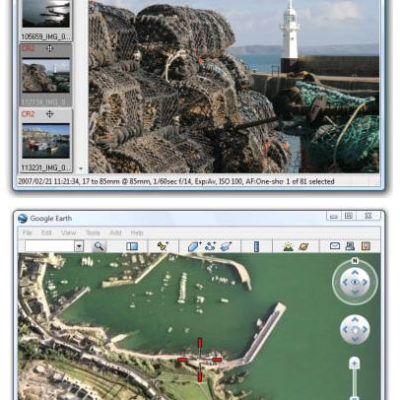Switch to sky with planet icon
The width and height of the screenshot is (400, 400).
point(304,246)
